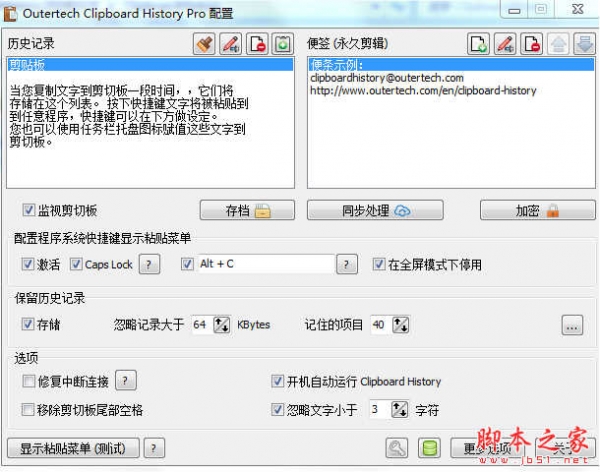
Task: Toggle the 存储 checkbox
Action: [28, 324]
